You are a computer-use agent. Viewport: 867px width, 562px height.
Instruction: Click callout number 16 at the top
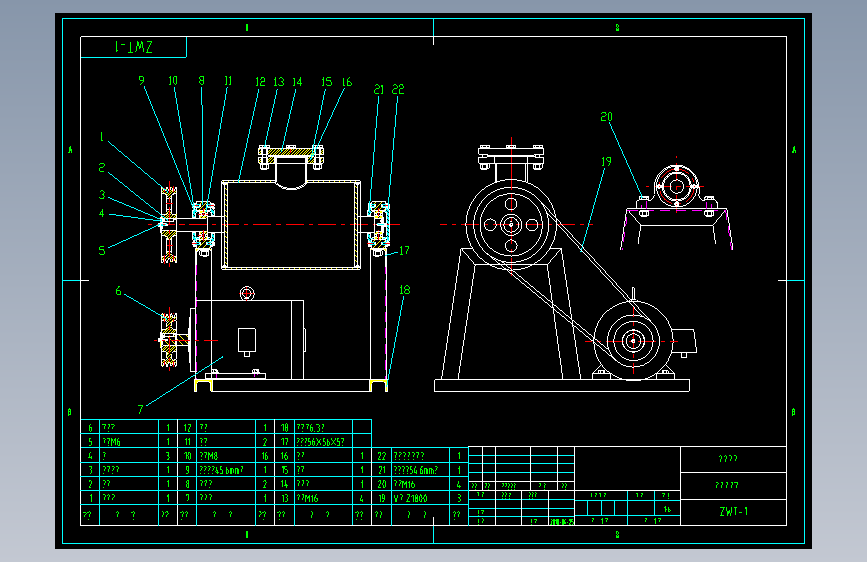tap(347, 82)
